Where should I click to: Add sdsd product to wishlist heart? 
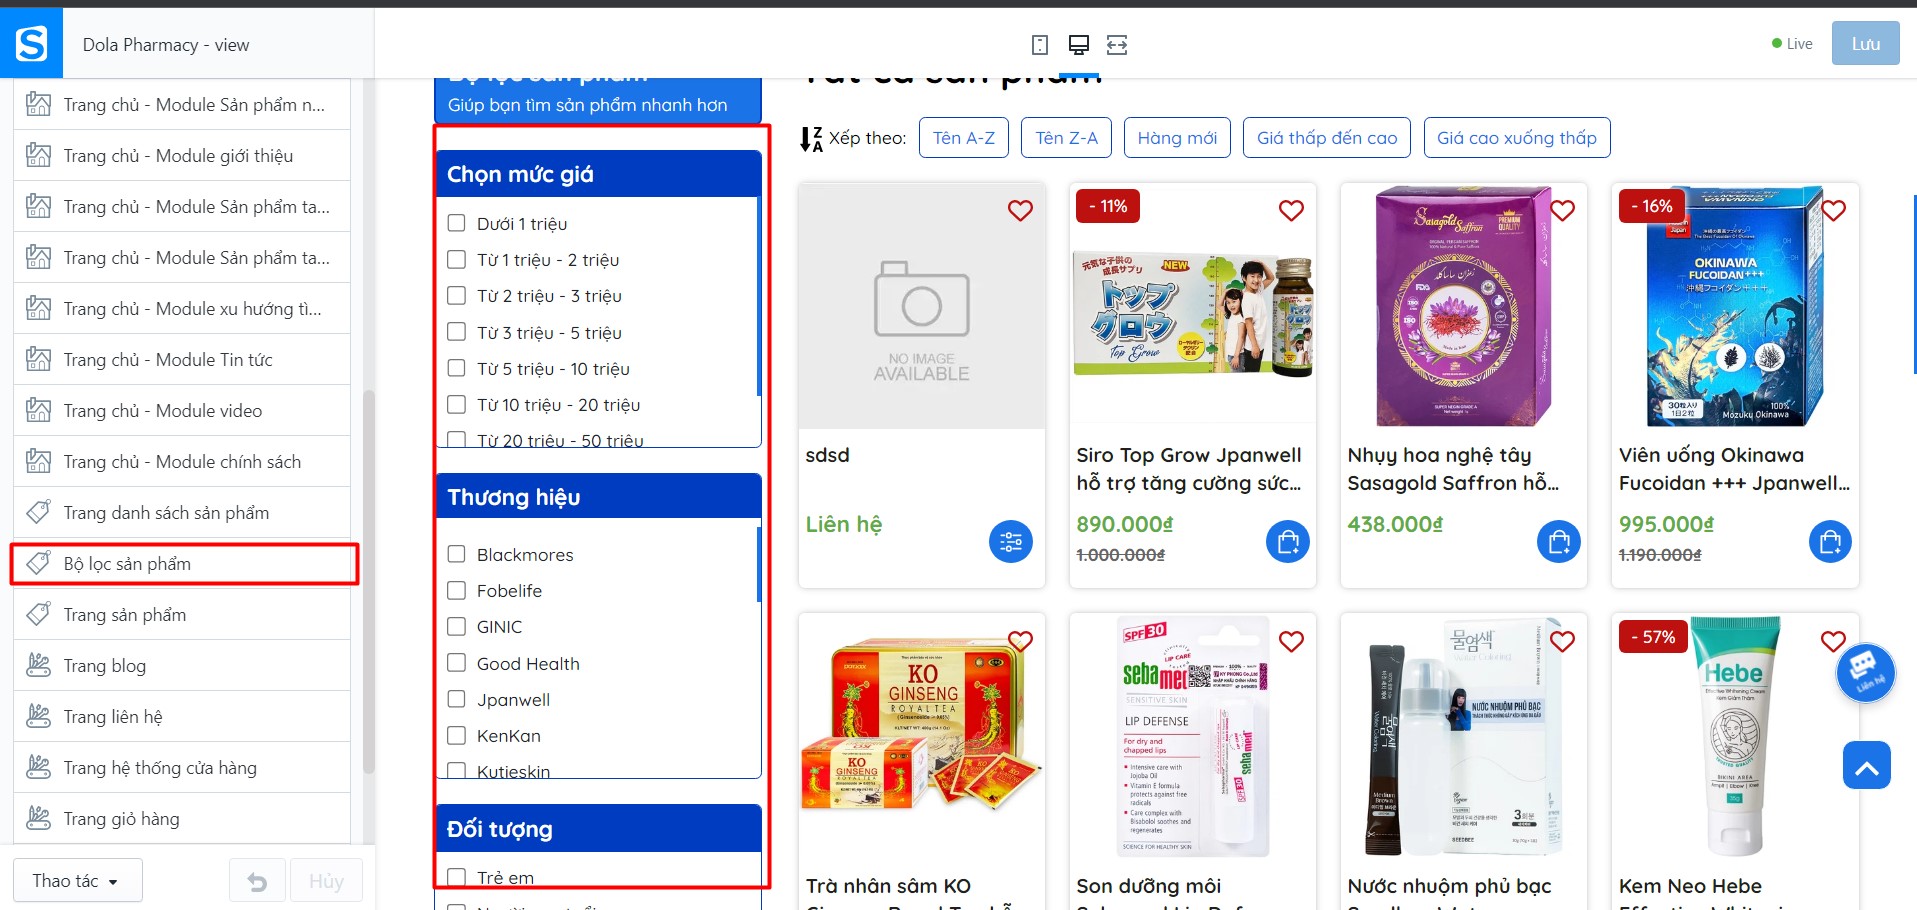click(x=1020, y=210)
